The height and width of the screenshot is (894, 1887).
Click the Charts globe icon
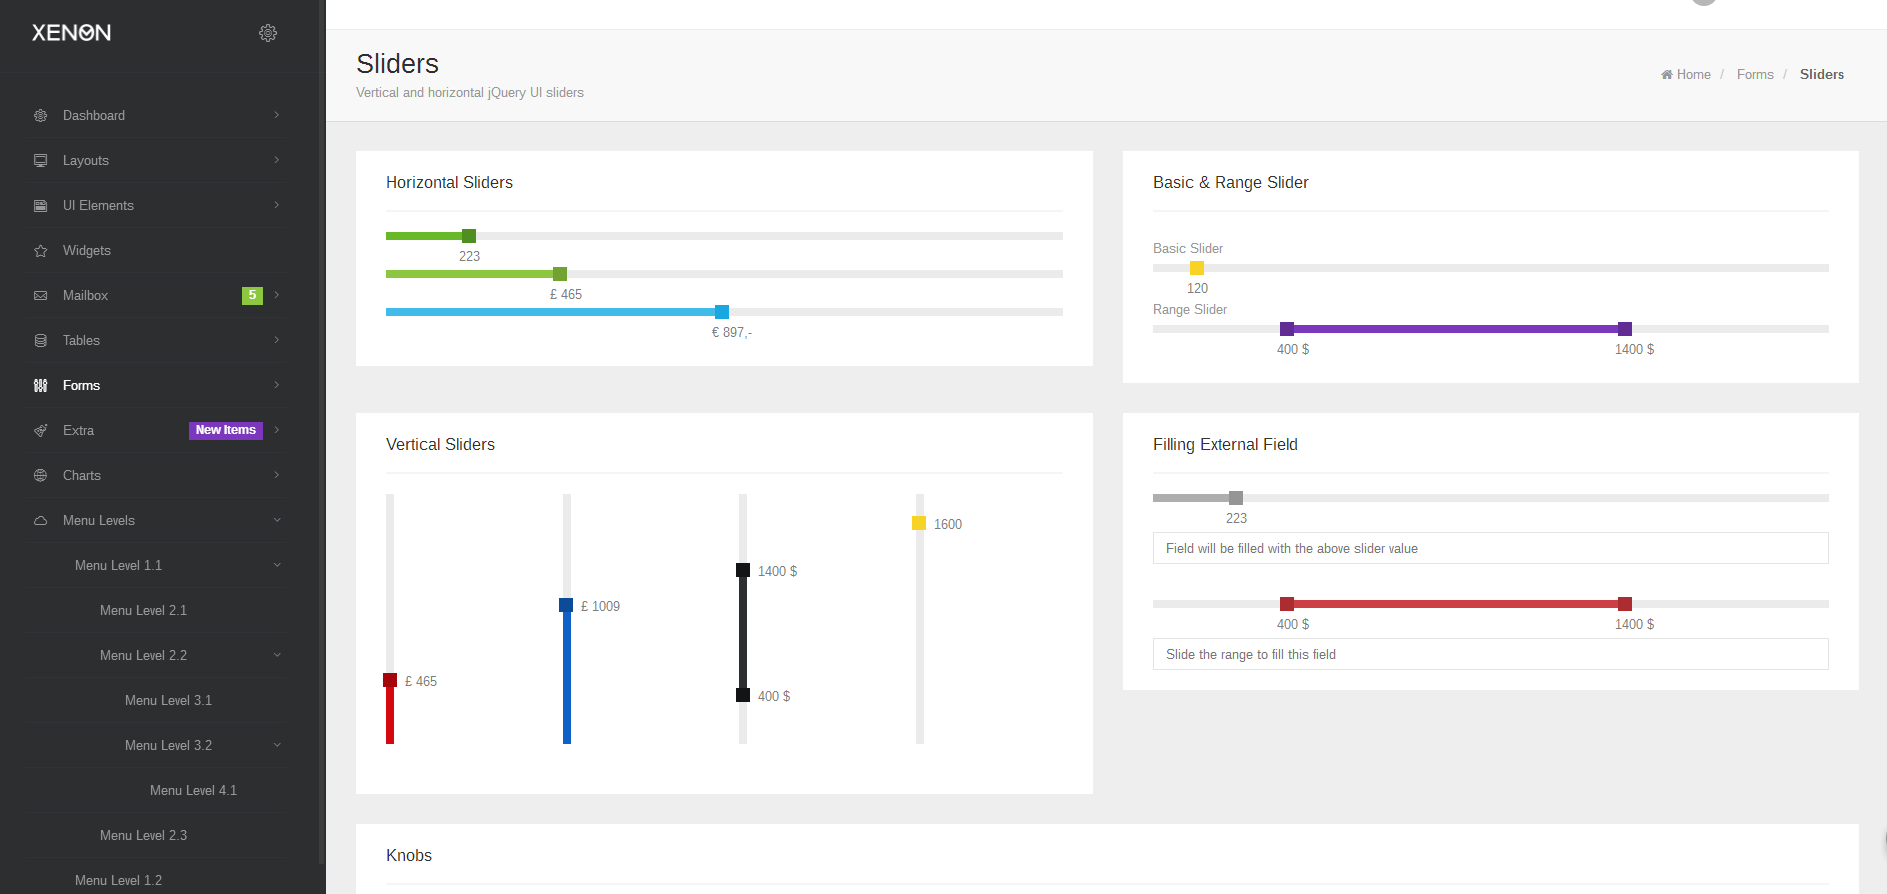point(41,476)
